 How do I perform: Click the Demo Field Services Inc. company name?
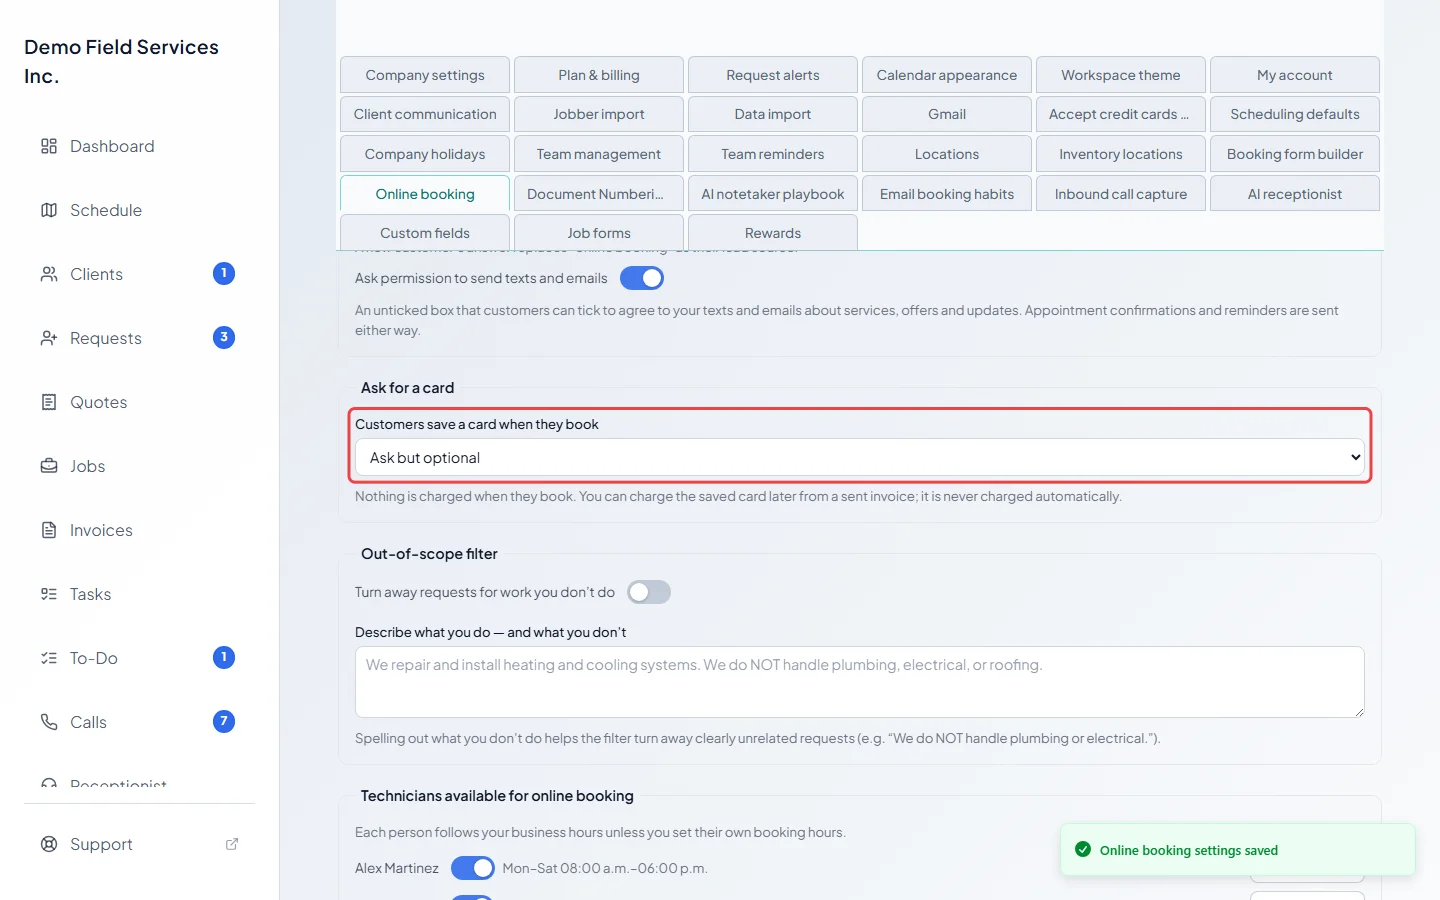point(121,61)
